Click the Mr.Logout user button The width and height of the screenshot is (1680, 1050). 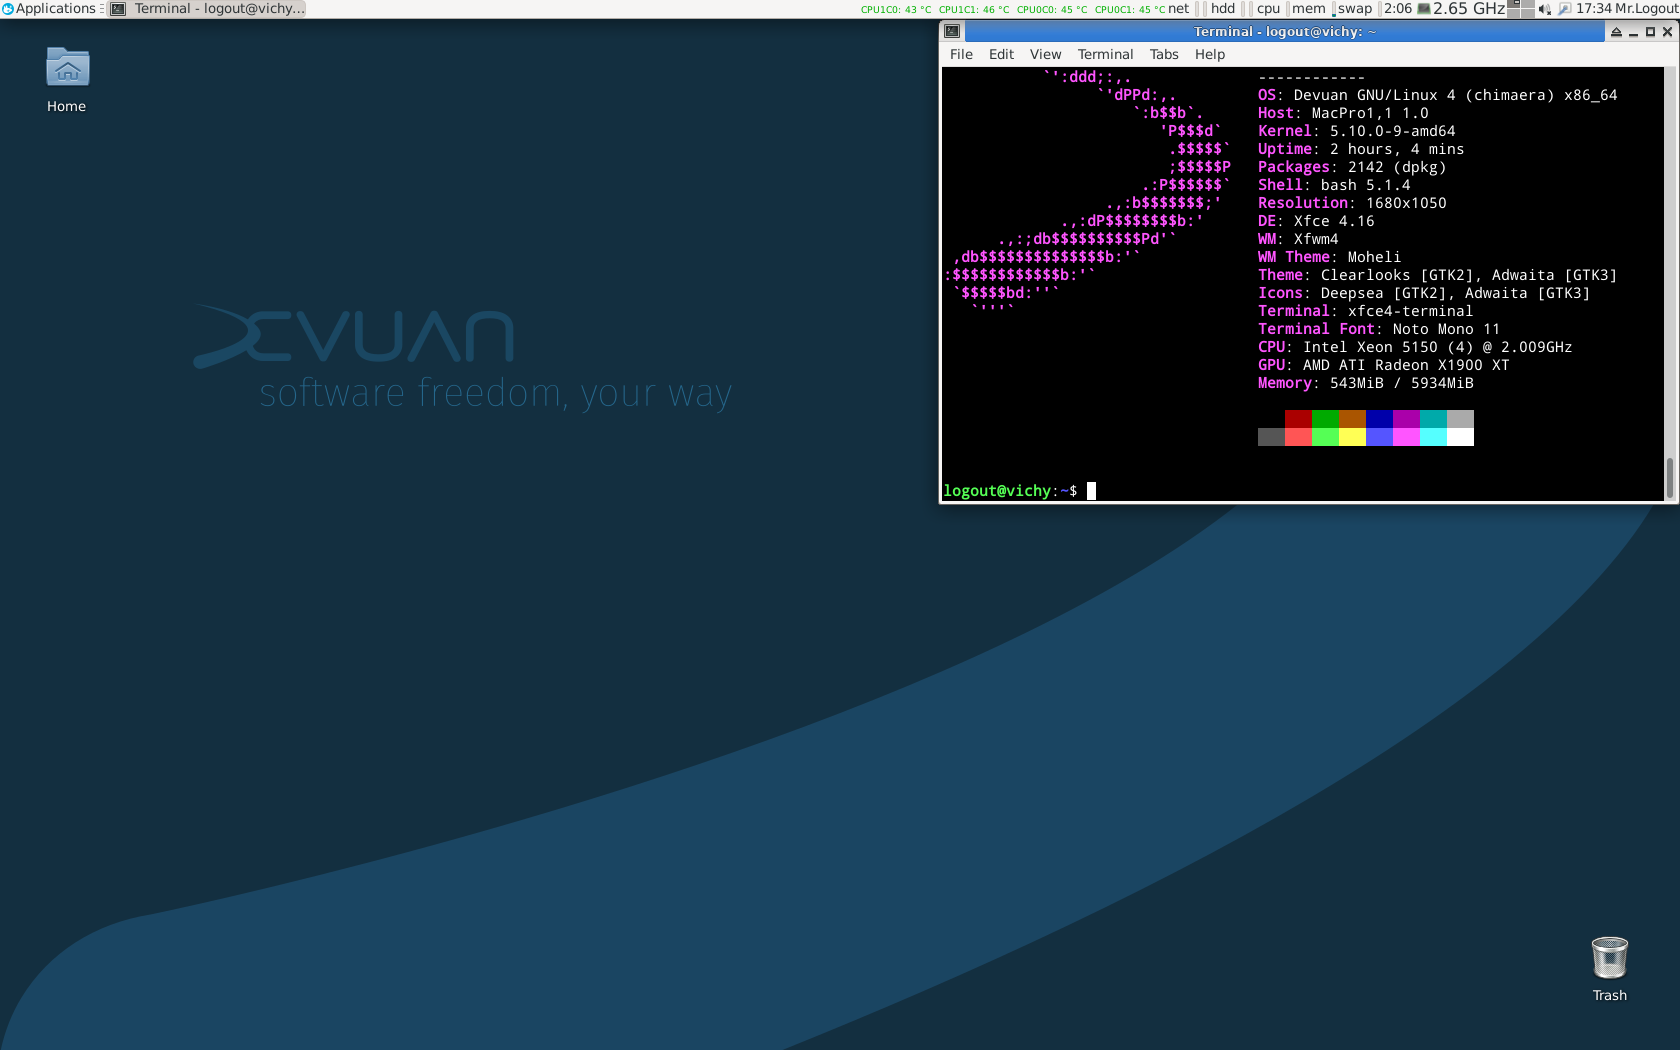click(1646, 9)
